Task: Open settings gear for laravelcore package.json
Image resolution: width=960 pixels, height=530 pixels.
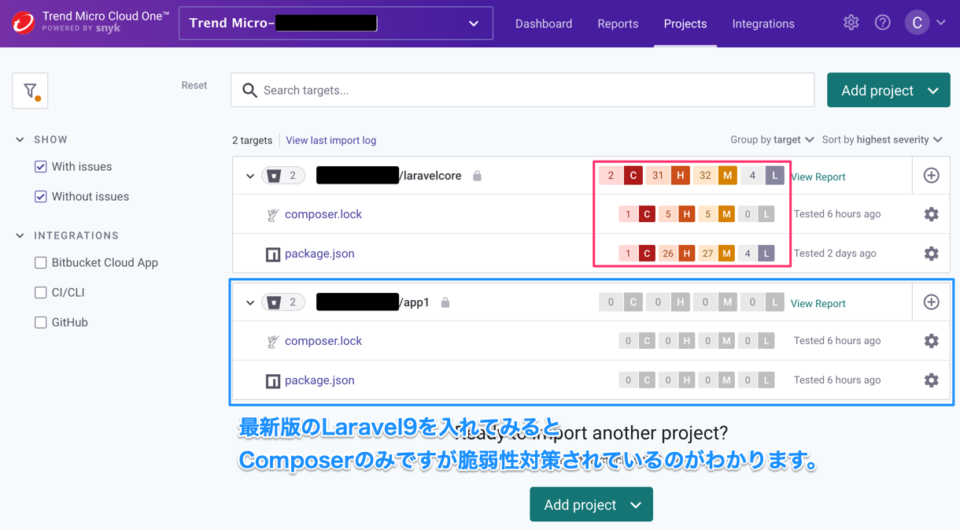Action: click(x=931, y=253)
